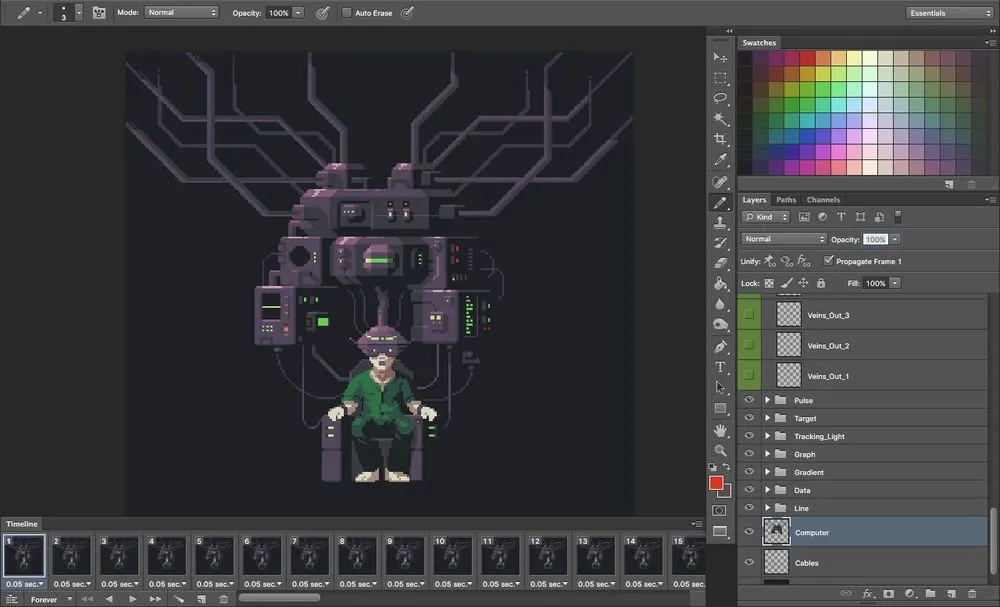Switch to the Paths tab
Viewport: 1000px width, 607px height.
tap(786, 200)
